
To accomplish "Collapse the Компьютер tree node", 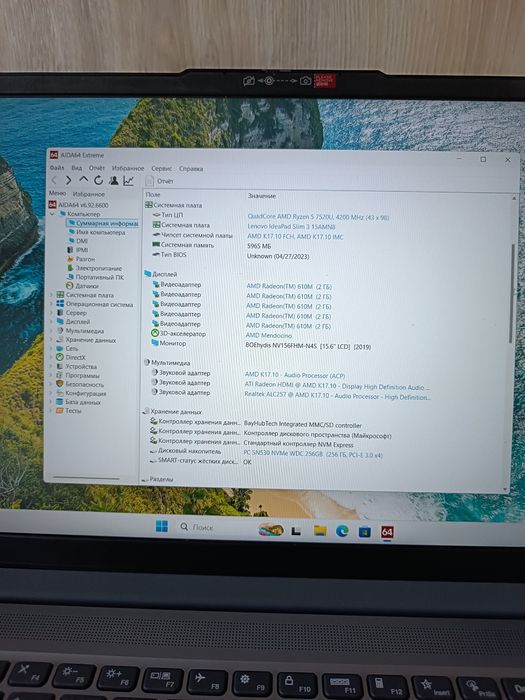I will point(52,214).
